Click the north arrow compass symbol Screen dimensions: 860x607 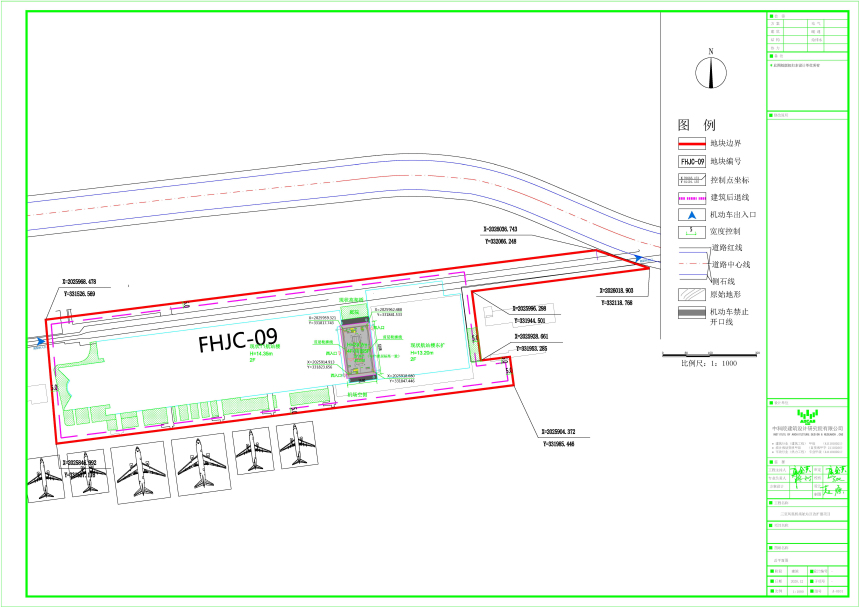coord(711,73)
